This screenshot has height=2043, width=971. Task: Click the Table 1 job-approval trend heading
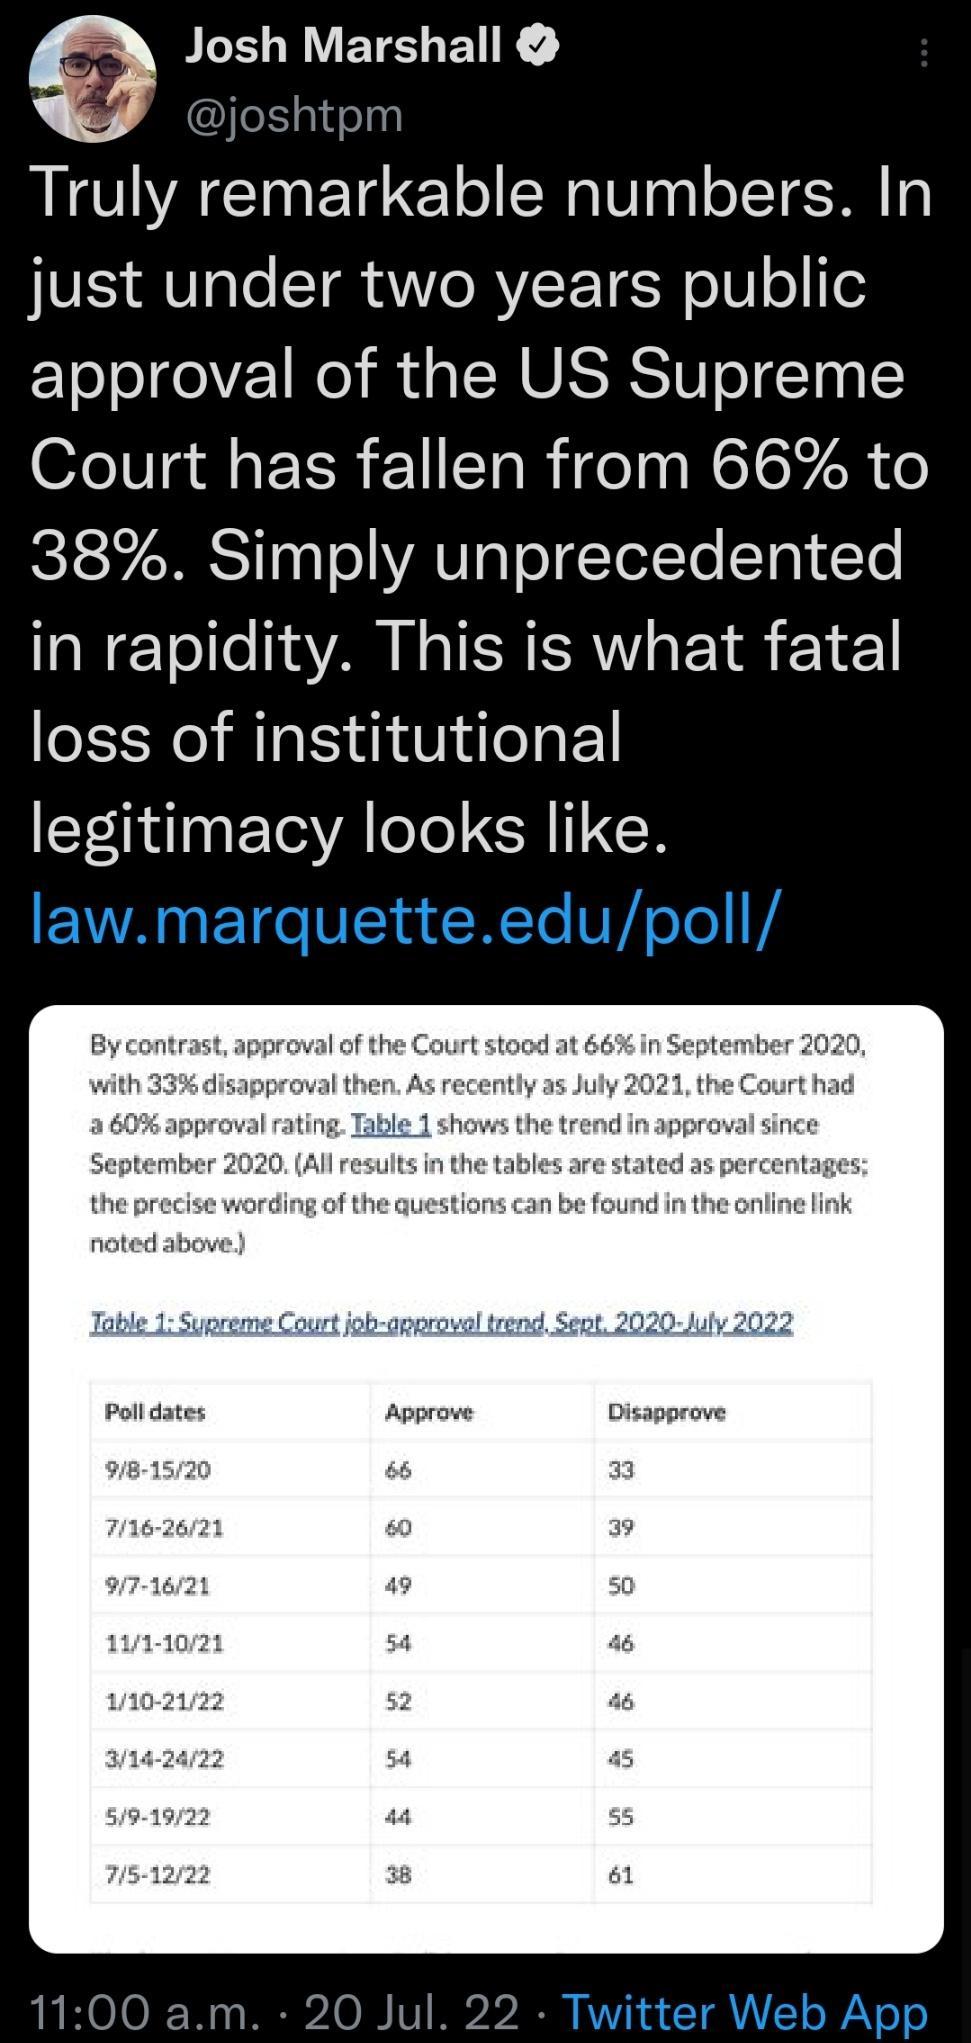point(440,1322)
